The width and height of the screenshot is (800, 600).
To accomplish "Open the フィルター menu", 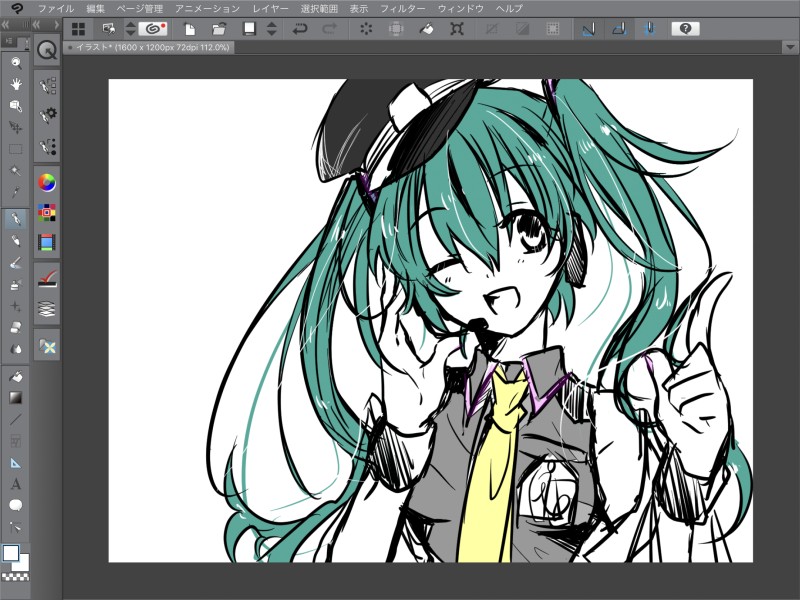I will tap(403, 9).
